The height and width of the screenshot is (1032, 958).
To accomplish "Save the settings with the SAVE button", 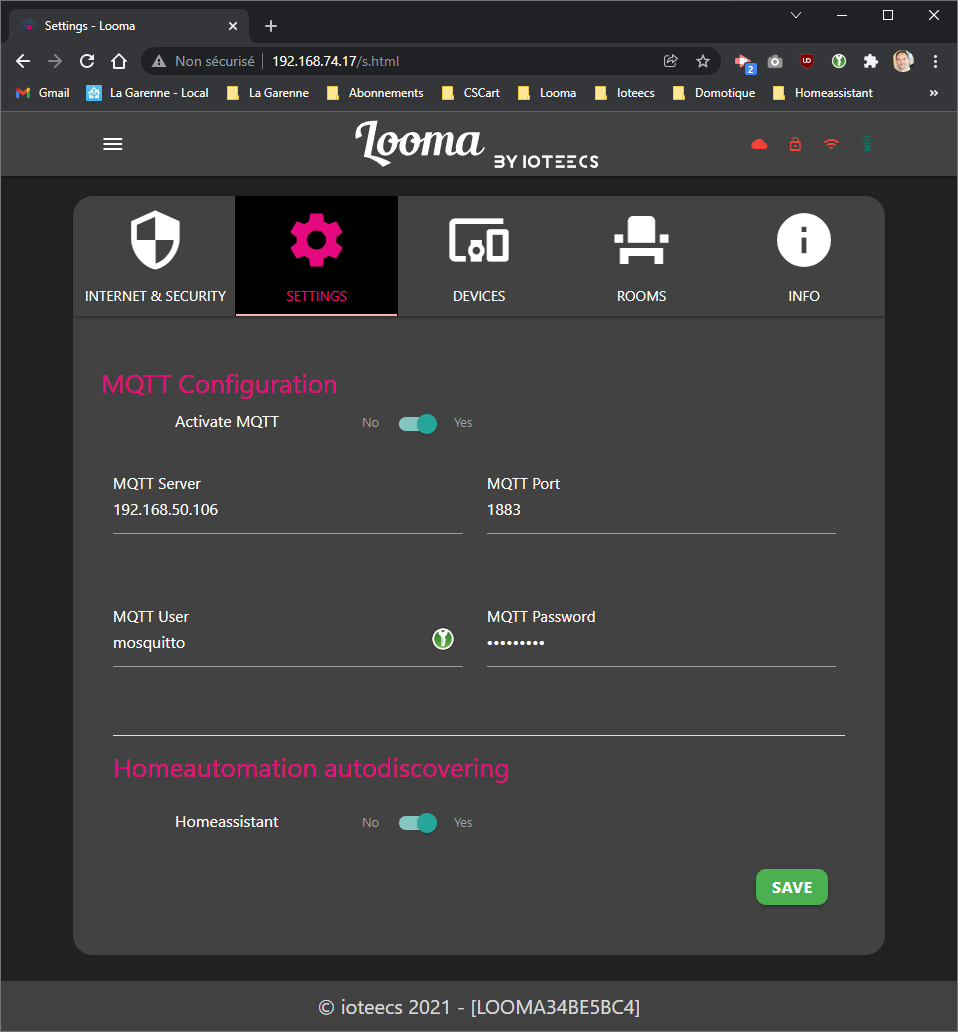I will pos(792,887).
